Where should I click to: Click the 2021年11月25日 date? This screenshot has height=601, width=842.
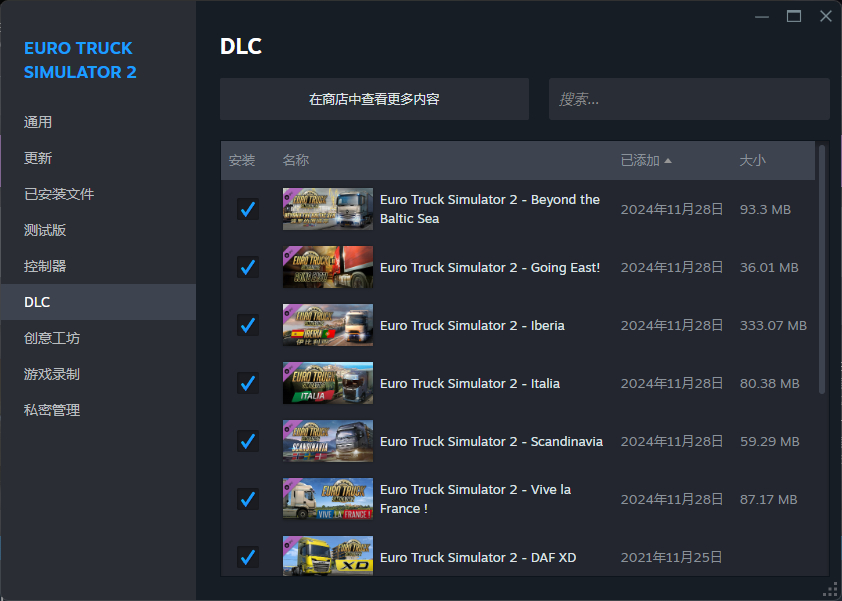click(672, 557)
